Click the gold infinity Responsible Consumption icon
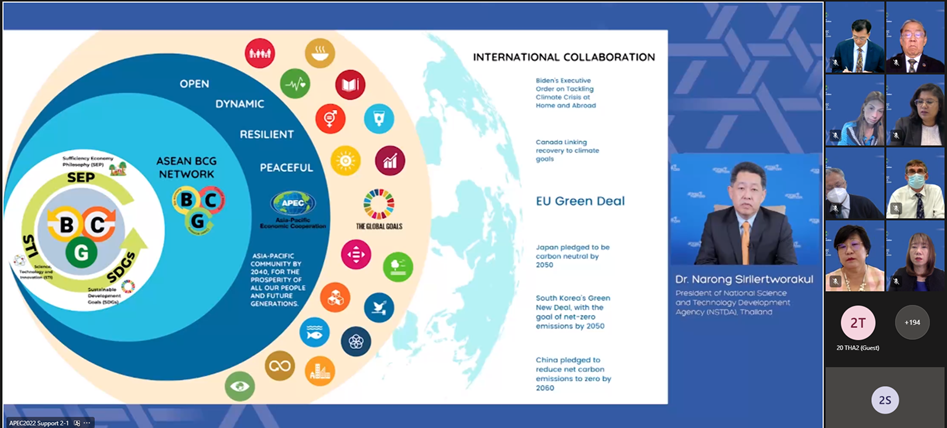Viewport: 947px width, 428px height. (280, 365)
